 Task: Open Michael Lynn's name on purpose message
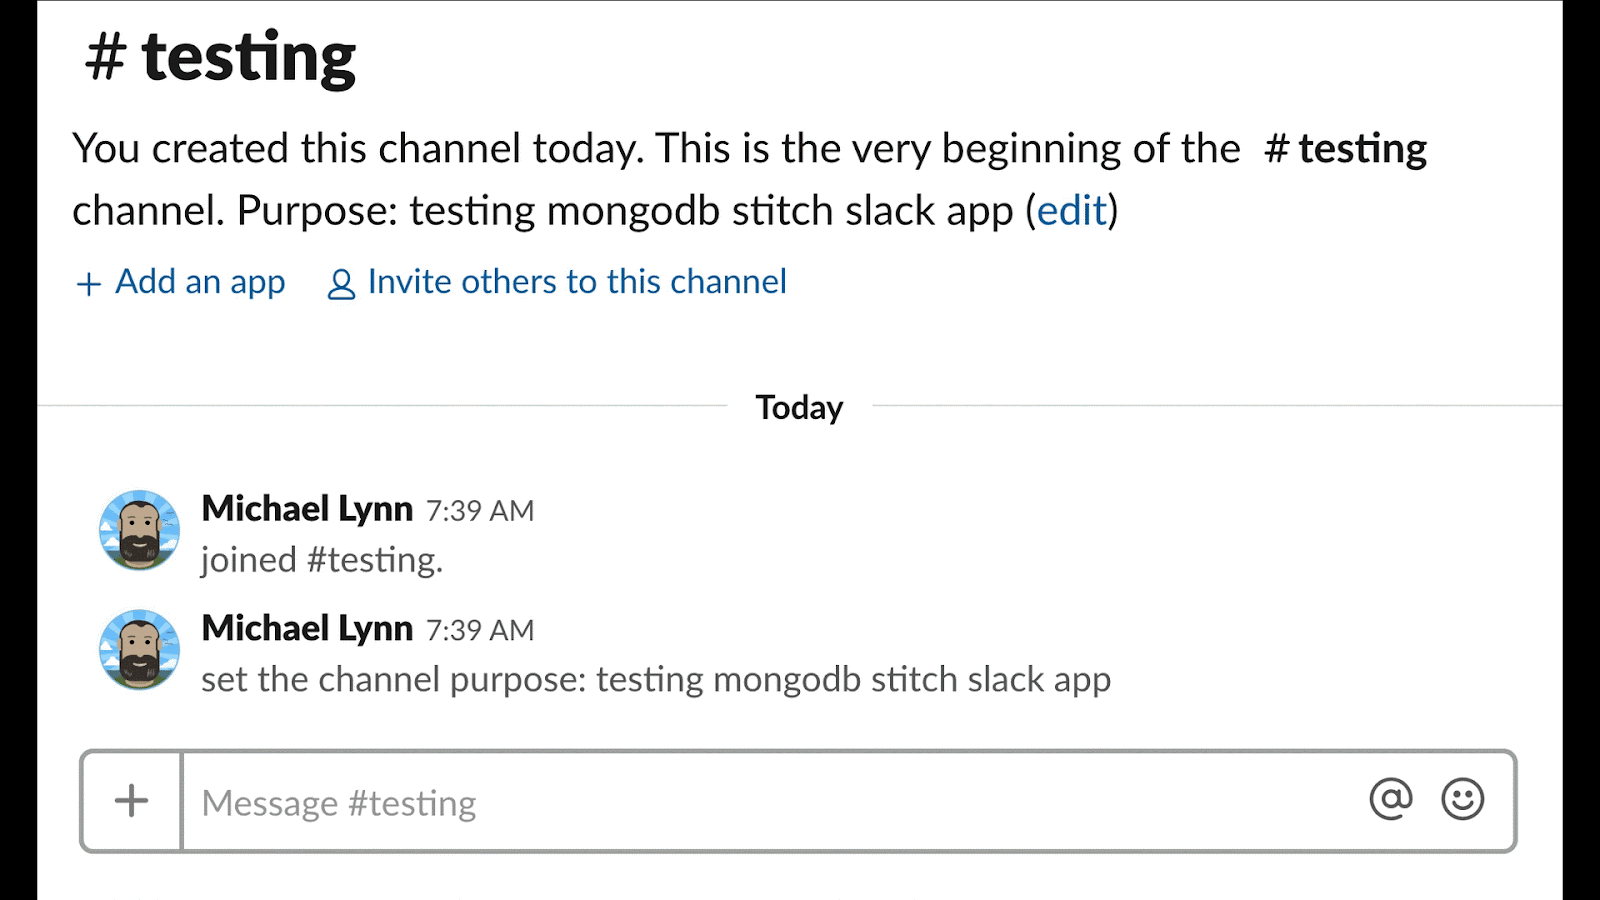tap(307, 629)
